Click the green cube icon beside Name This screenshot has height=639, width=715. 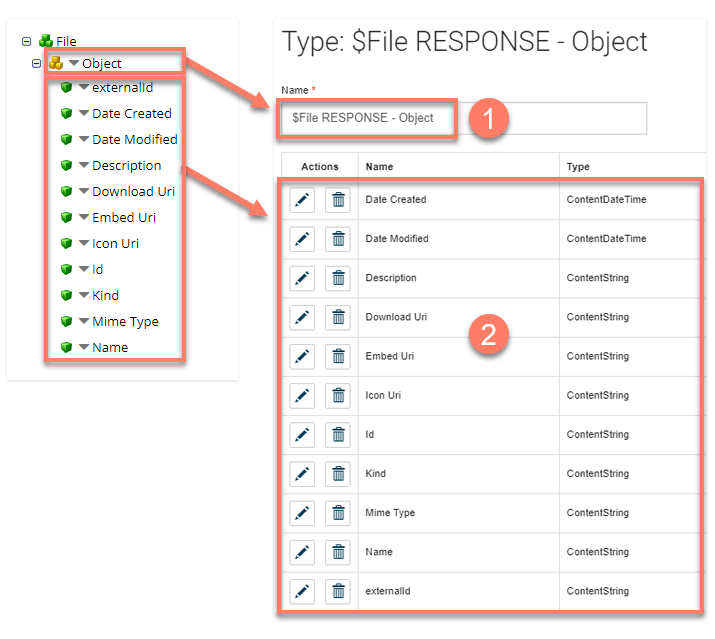[67, 348]
